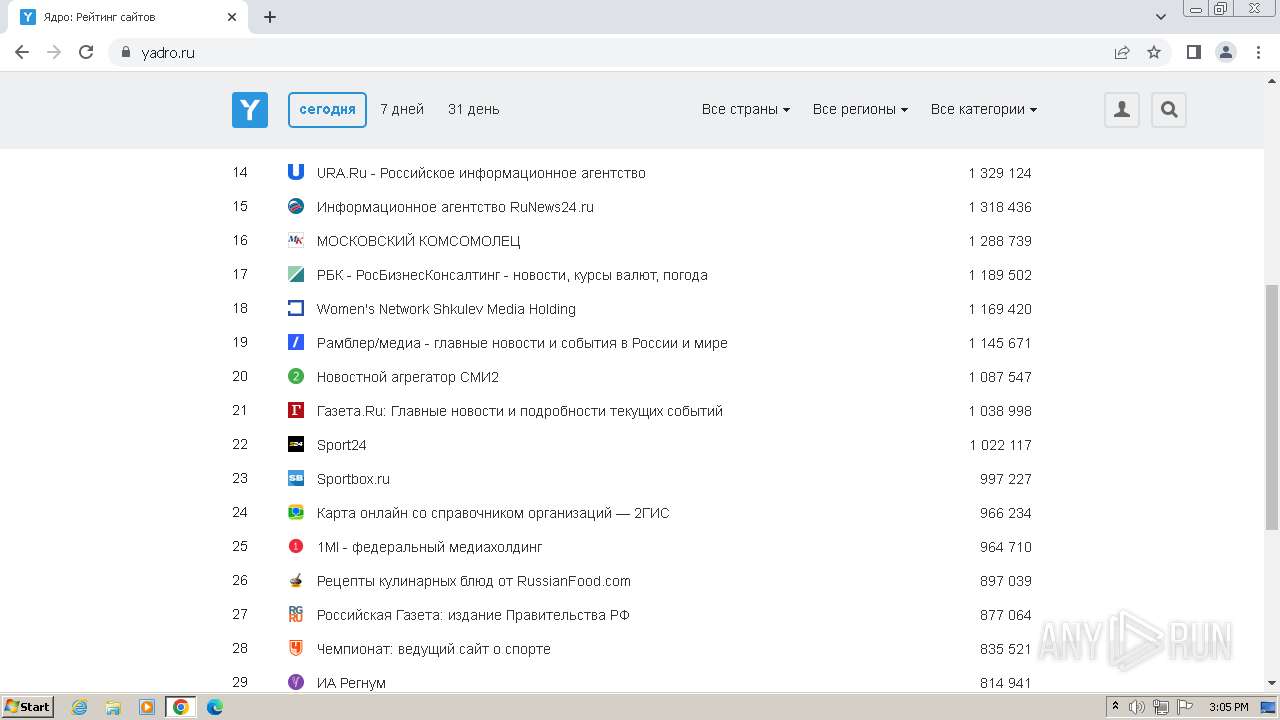The height and width of the screenshot is (720, 1280).
Task: Click the Women's Network Shkulev favicon
Action: 296,308
